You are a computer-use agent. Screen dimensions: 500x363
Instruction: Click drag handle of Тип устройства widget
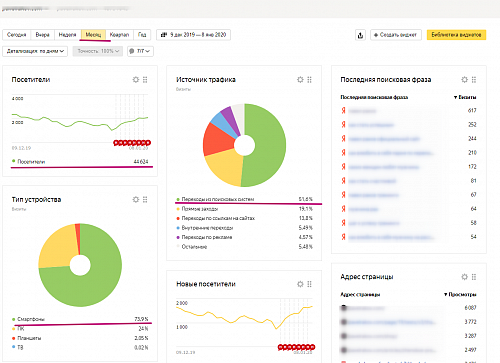coord(145,199)
